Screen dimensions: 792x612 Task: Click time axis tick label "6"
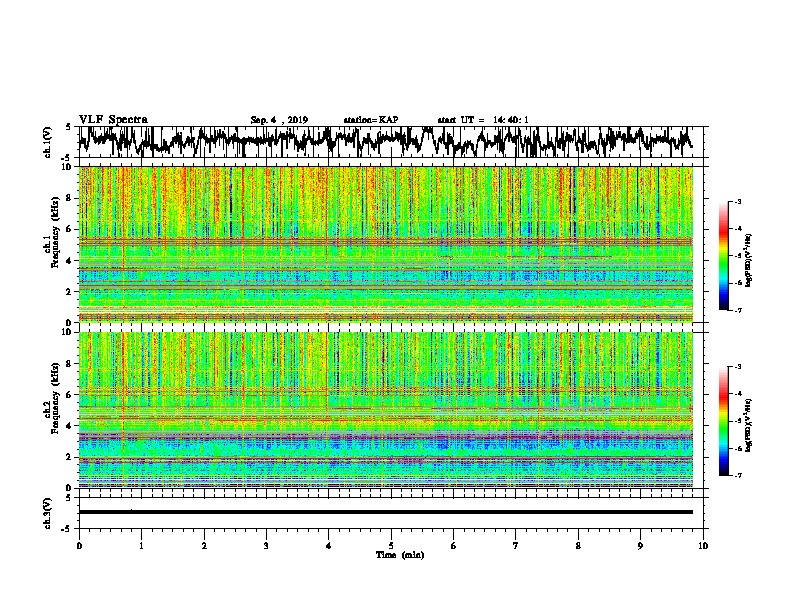click(453, 546)
